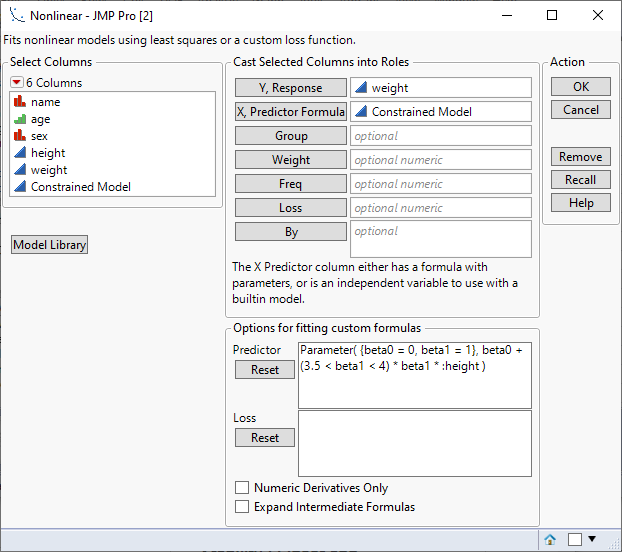This screenshot has width=622, height=552.
Task: Click the weight icon in Y Response field
Action: 361,88
